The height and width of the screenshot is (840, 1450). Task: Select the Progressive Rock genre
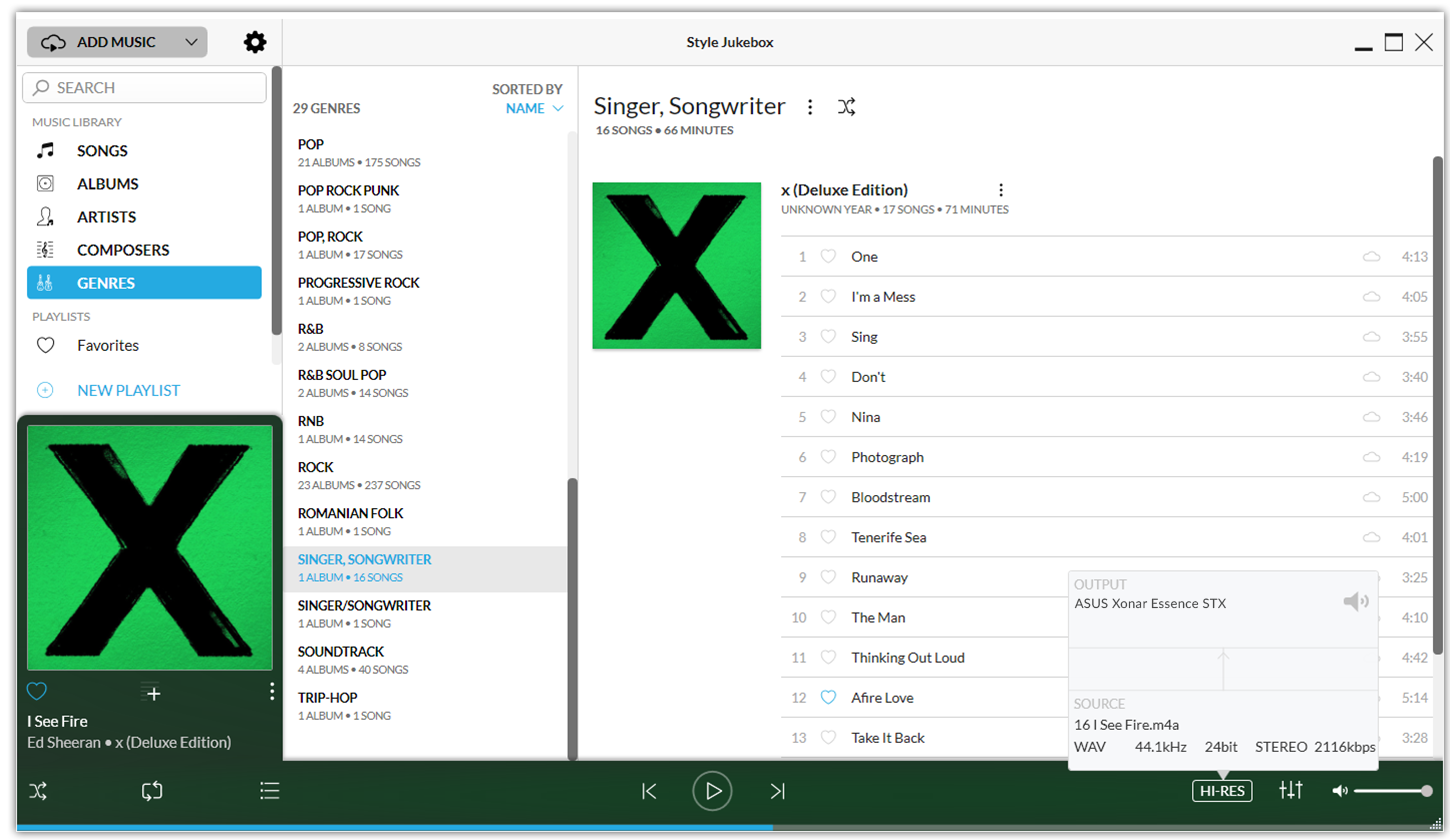[425, 291]
